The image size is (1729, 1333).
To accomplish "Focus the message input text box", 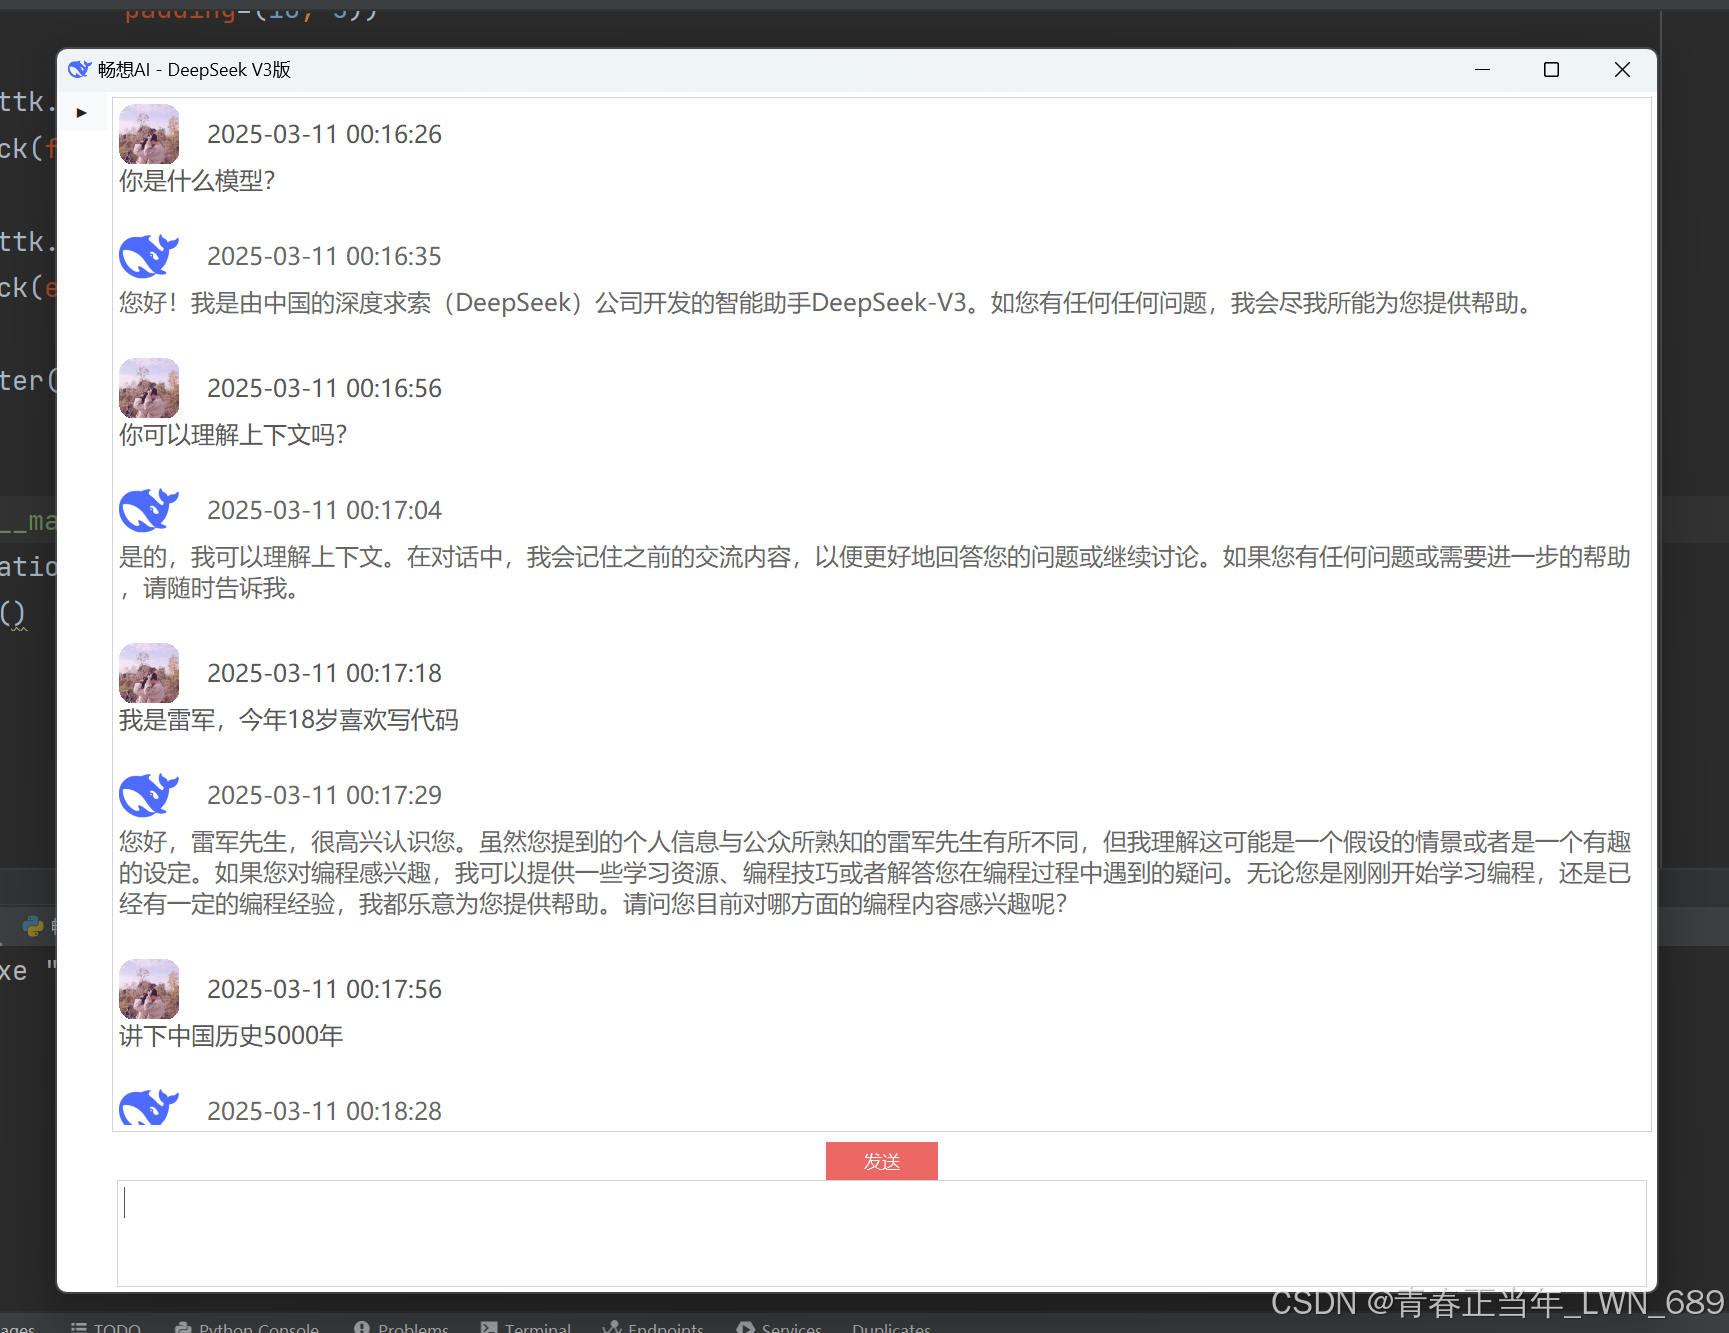I will click(881, 1233).
